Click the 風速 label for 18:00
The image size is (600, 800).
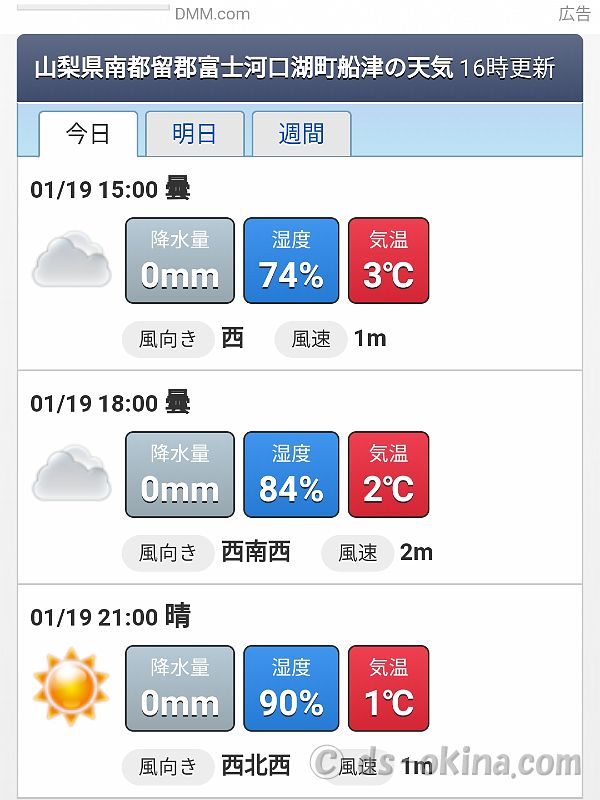tap(358, 553)
